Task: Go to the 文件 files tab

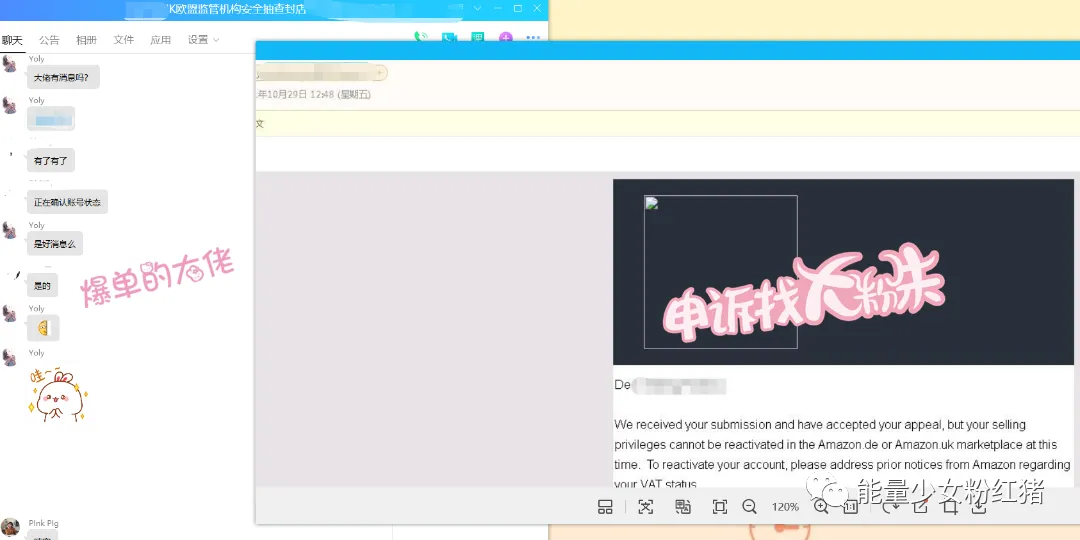Action: tap(123, 40)
